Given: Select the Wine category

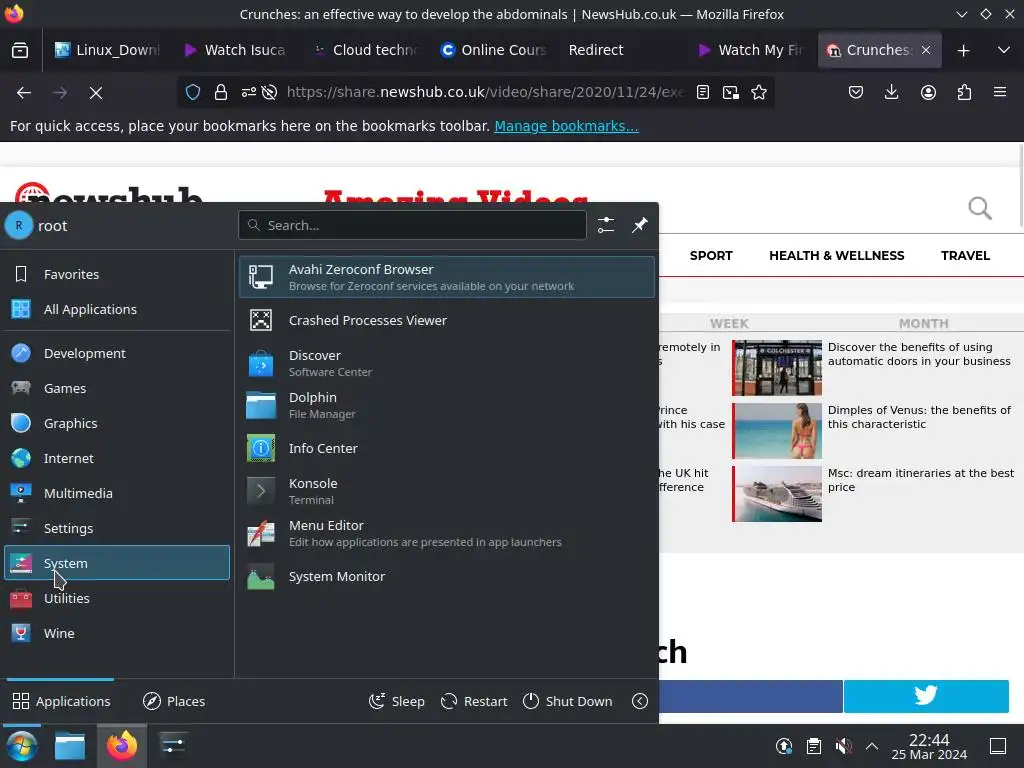Looking at the screenshot, I should [x=117, y=633].
